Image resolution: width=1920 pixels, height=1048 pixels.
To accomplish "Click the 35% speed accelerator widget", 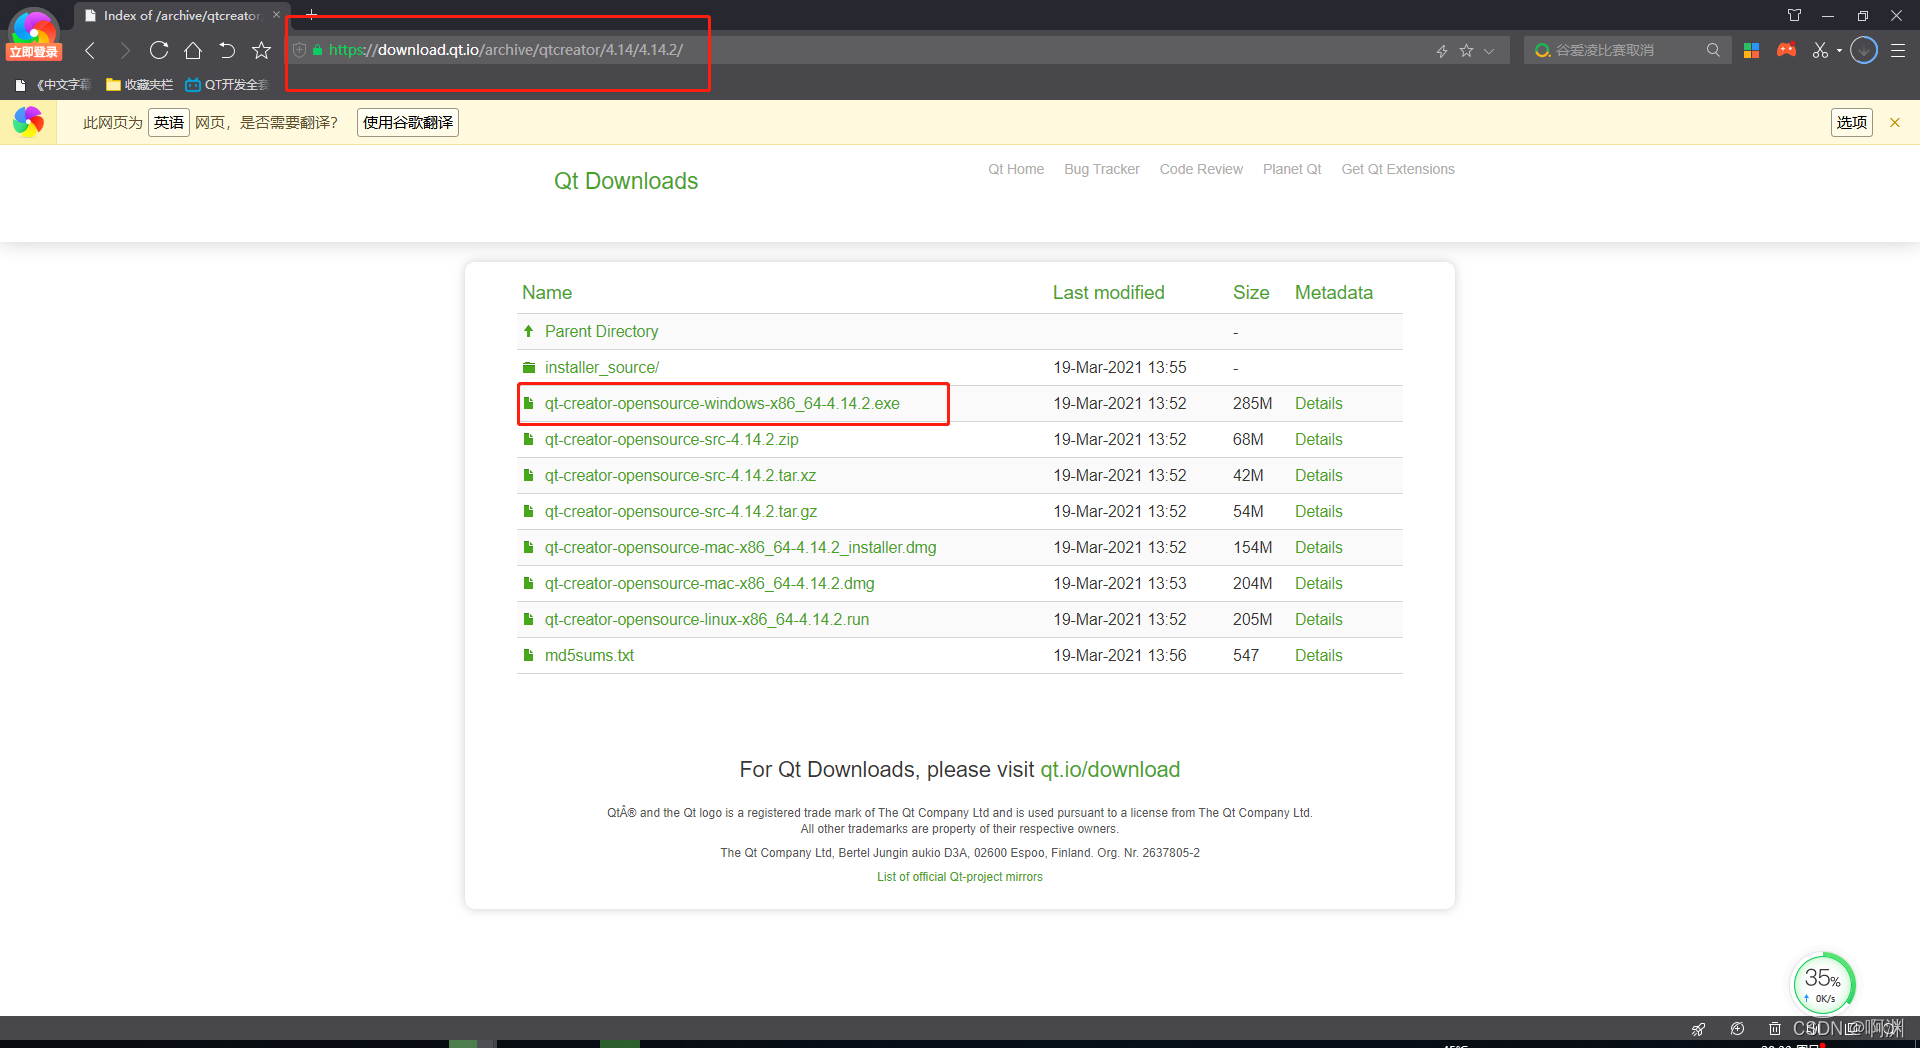I will tap(1822, 984).
